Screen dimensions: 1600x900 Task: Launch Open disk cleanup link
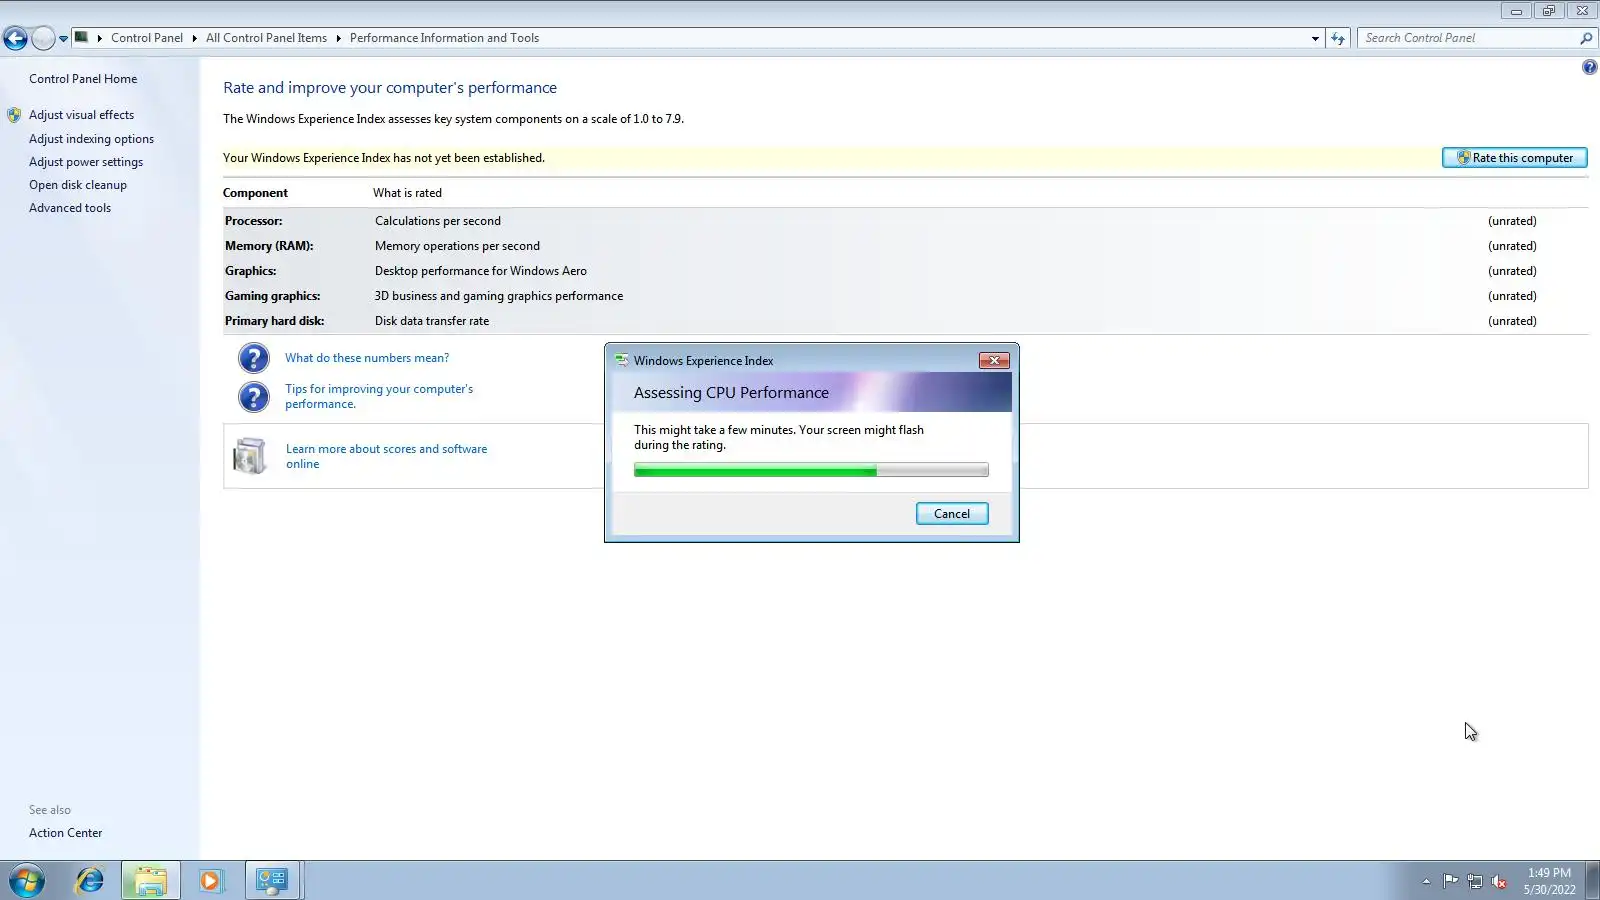tap(78, 185)
